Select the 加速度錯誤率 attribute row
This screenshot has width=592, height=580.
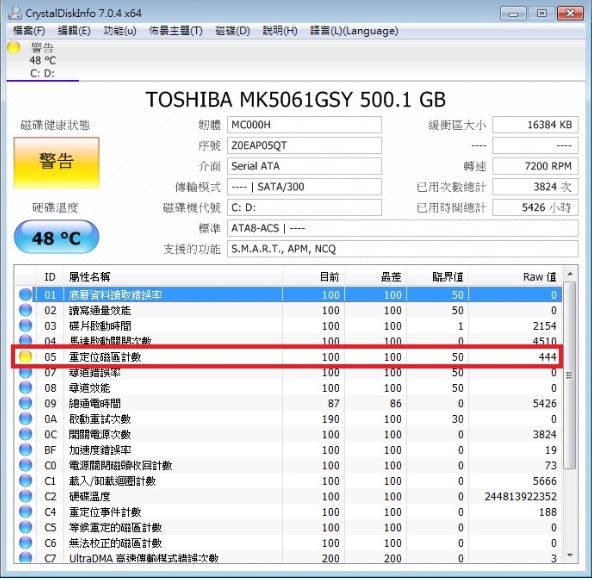[288, 450]
